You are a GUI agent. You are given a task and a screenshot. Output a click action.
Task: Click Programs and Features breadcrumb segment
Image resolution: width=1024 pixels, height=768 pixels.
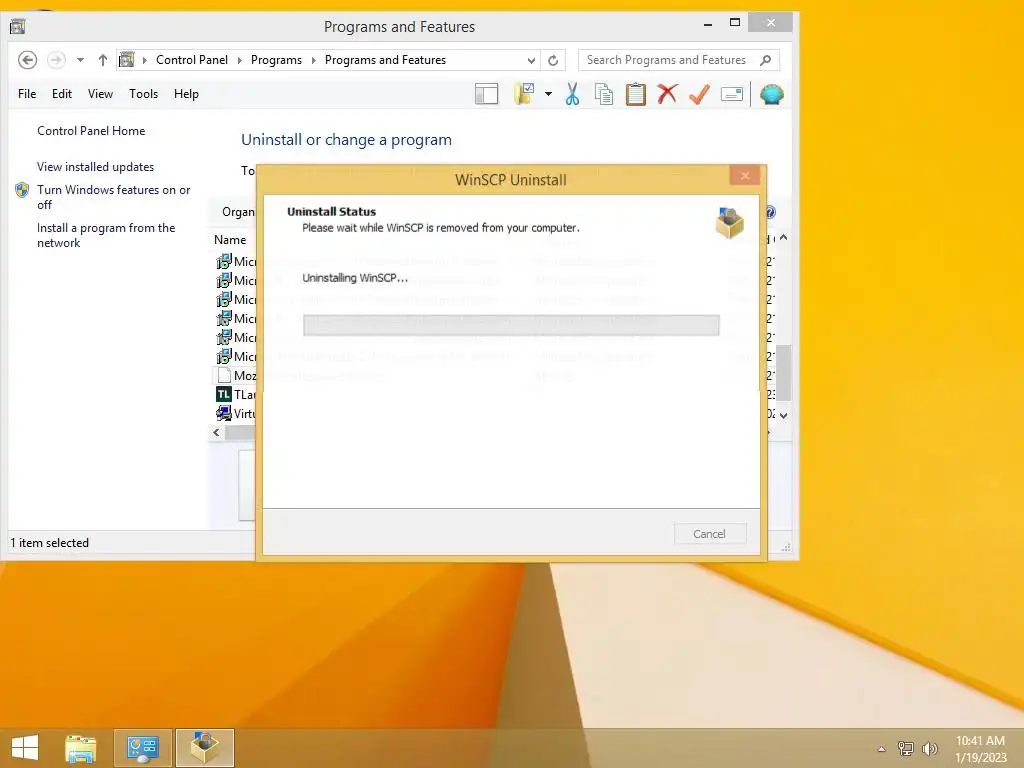385,60
